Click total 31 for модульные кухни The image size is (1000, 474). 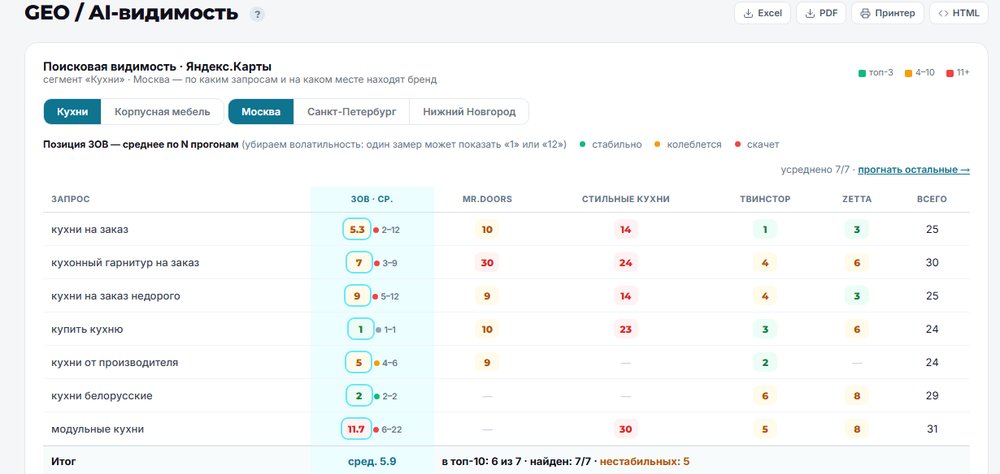932,429
